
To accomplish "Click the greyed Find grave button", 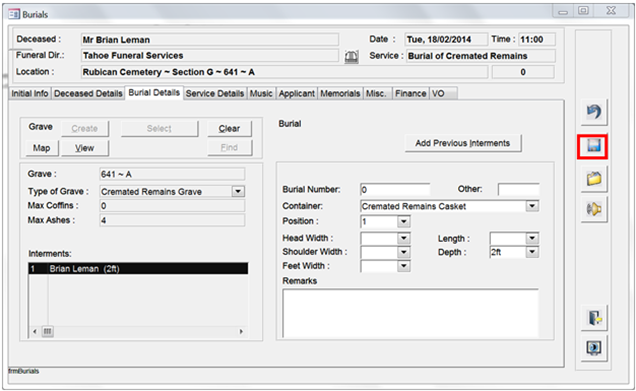I will click(x=229, y=148).
